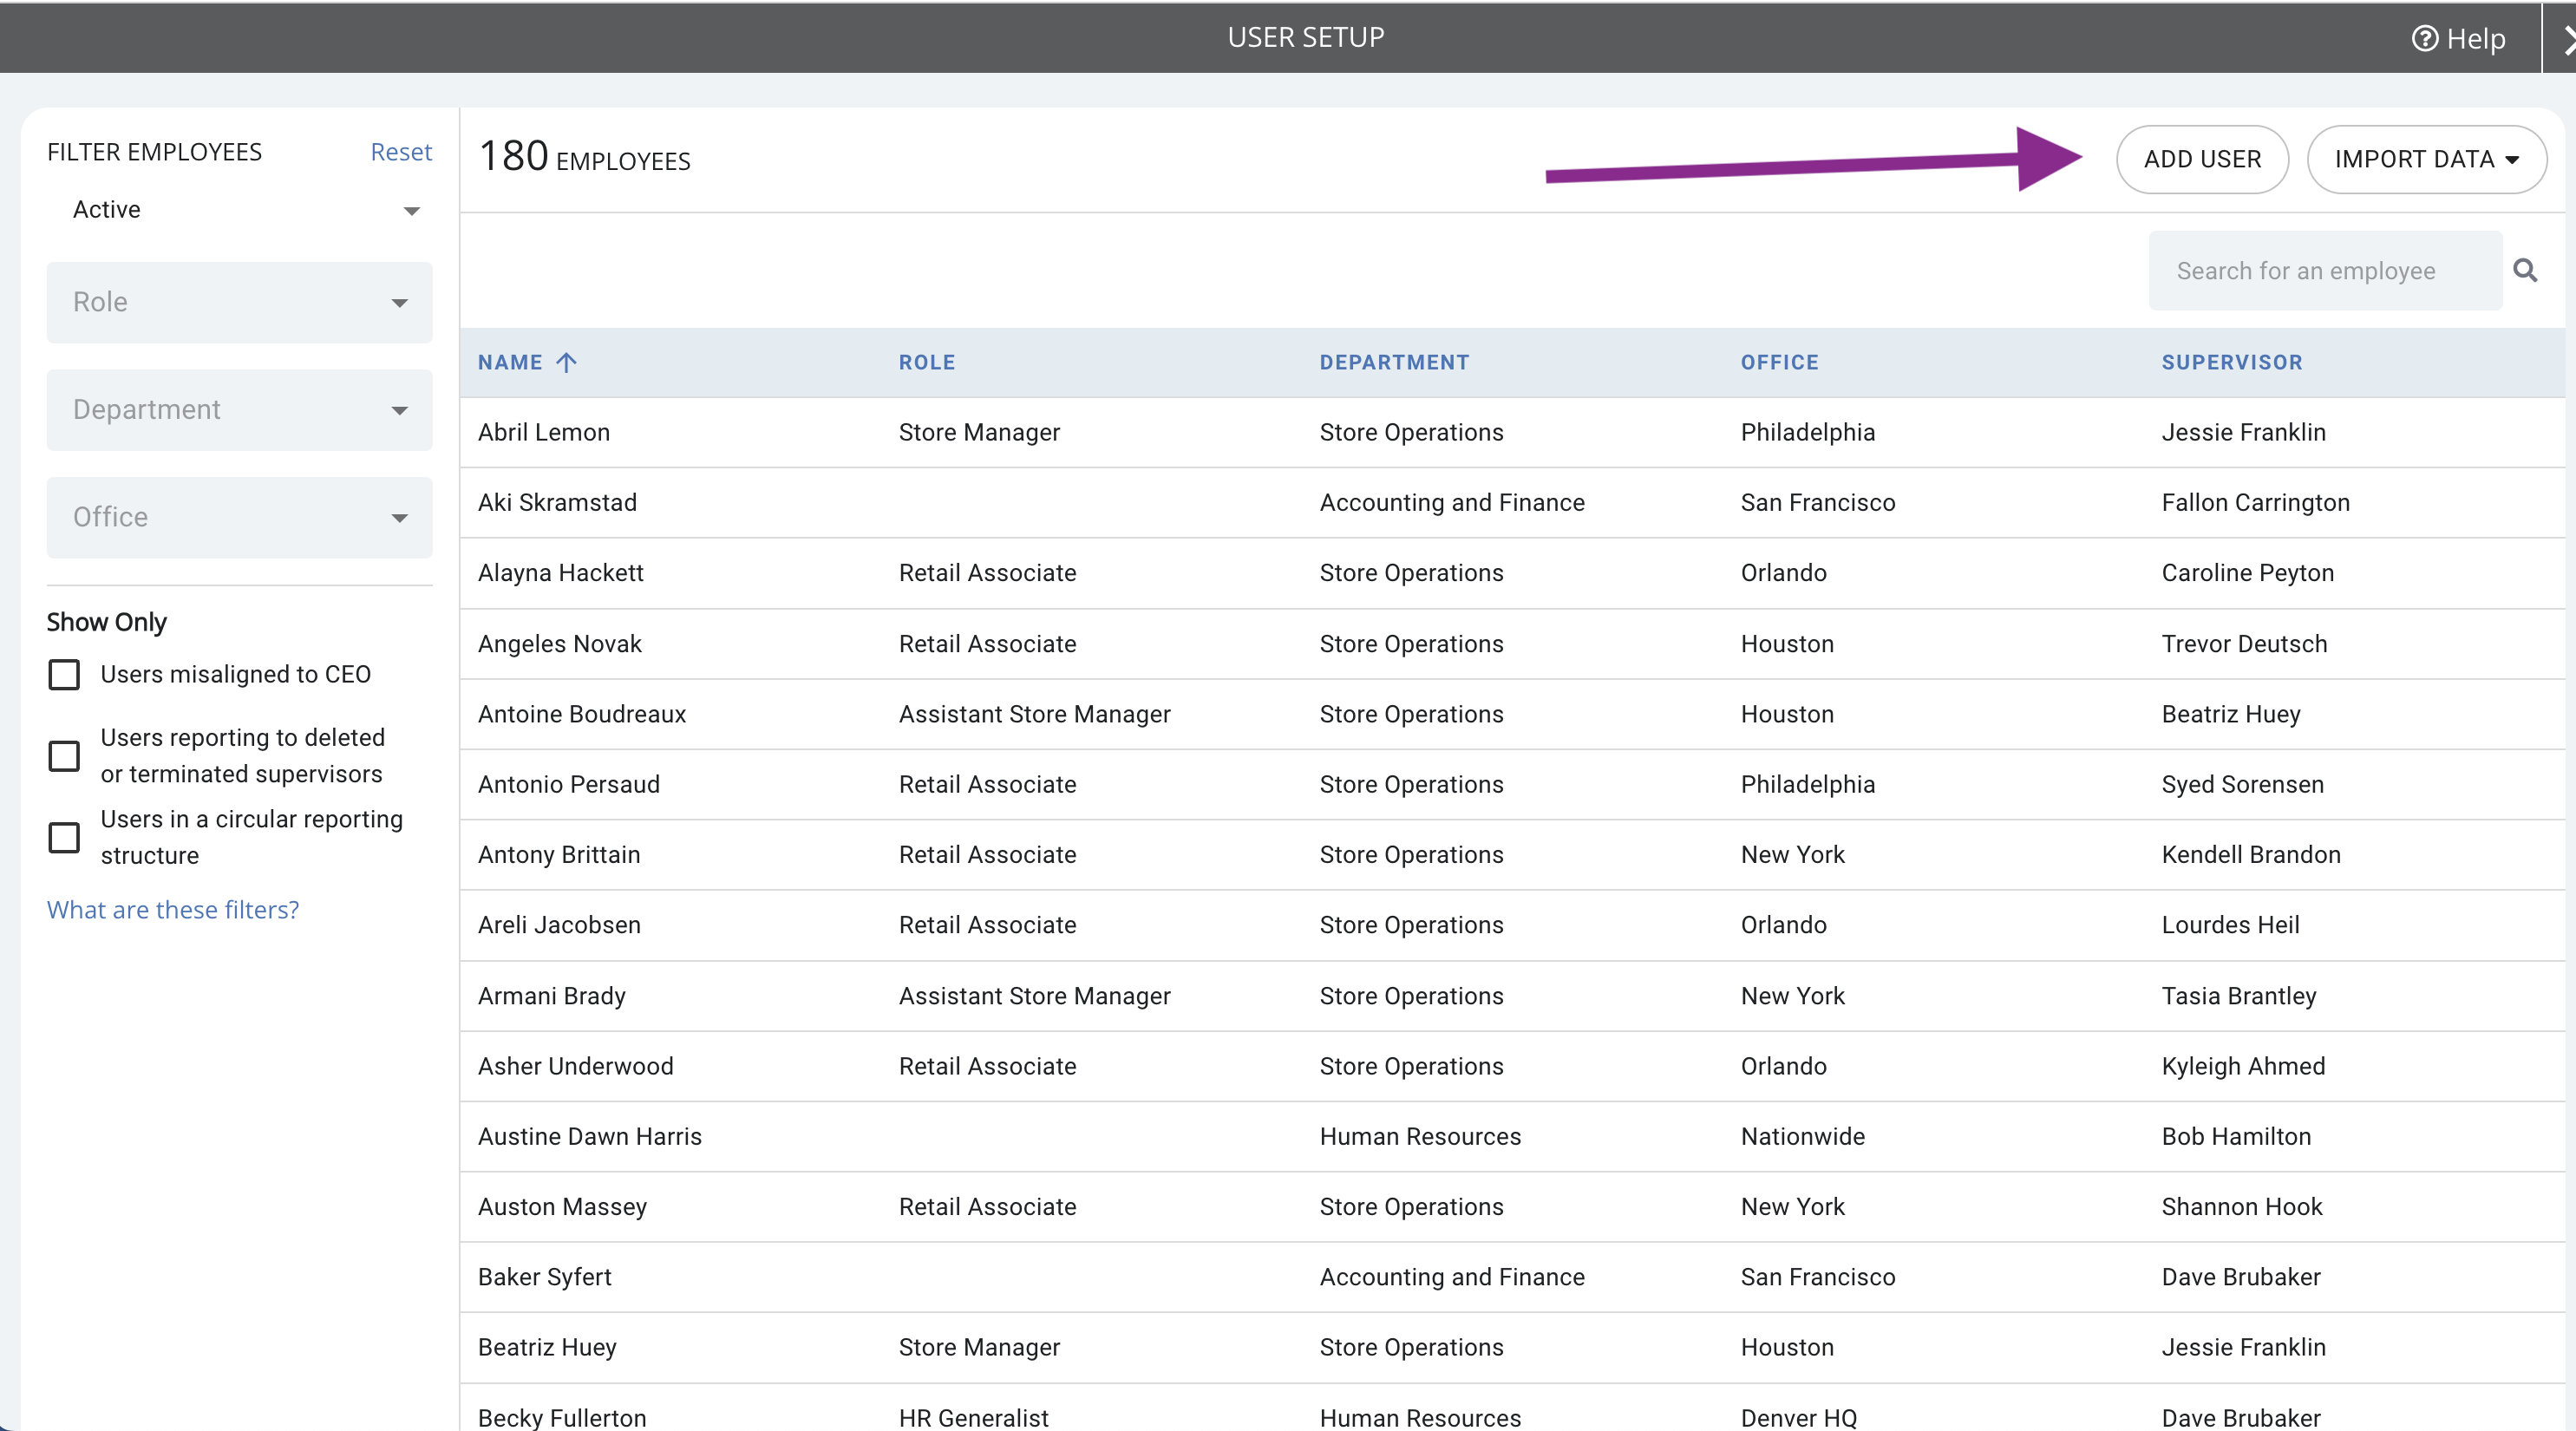The image size is (2576, 1431).
Task: Click supervisor Kyleigh Ahmed
Action: tap(2243, 1066)
